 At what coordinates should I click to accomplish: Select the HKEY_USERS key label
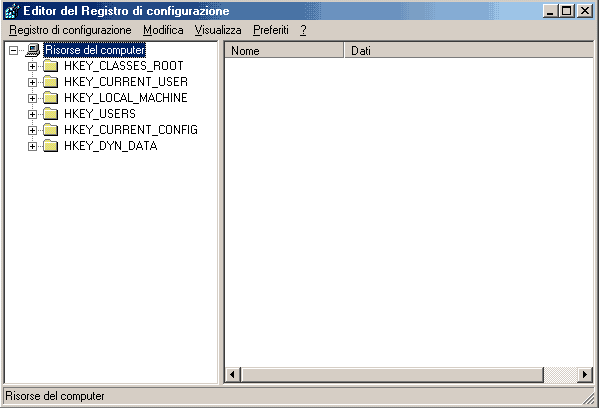tap(100, 114)
